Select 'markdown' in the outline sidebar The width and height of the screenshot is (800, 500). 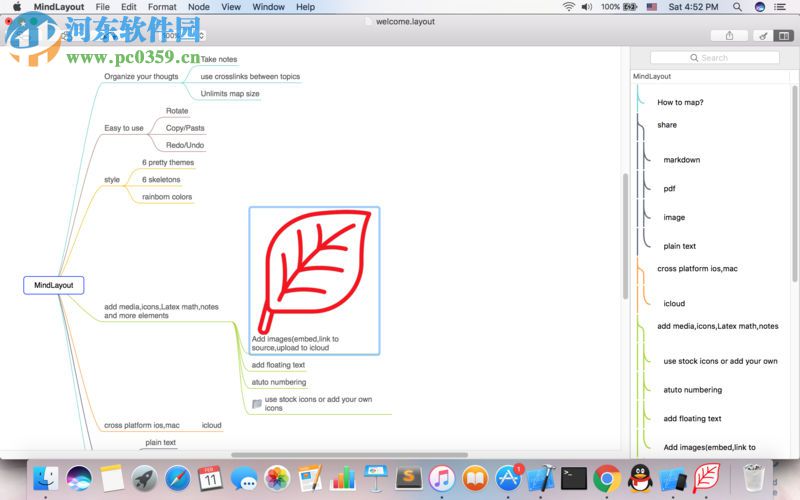pos(682,160)
